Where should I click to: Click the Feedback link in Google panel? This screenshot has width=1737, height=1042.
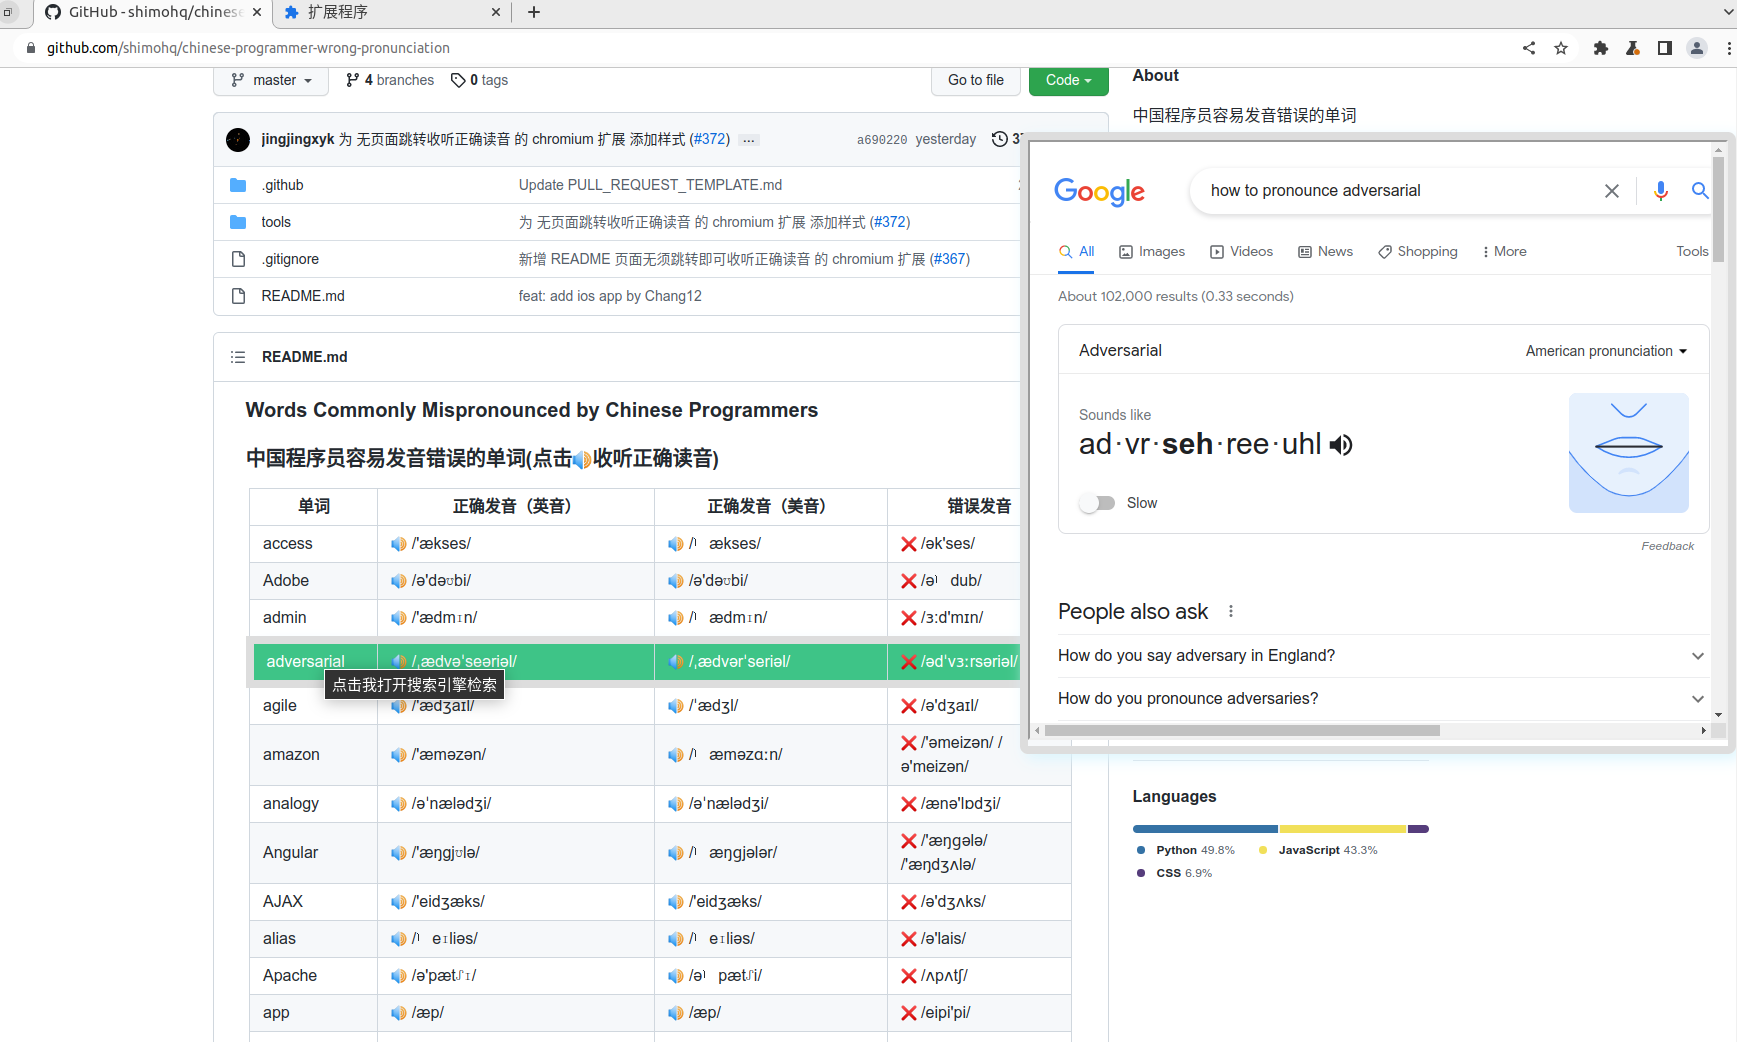coord(1667,546)
